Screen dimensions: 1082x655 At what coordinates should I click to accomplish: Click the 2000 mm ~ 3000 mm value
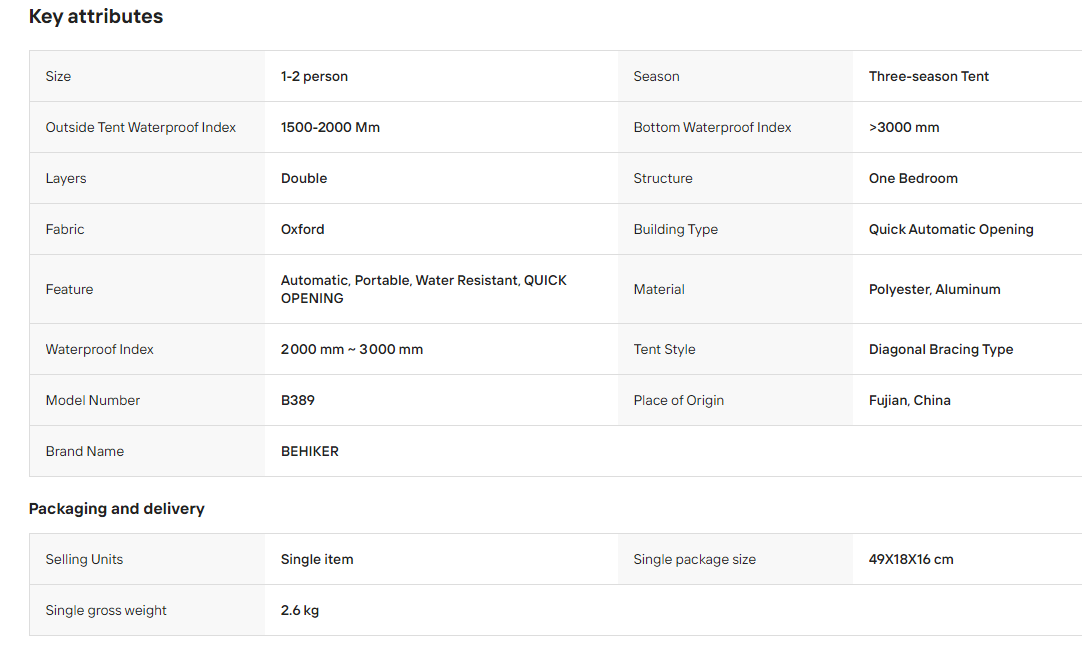click(x=352, y=350)
